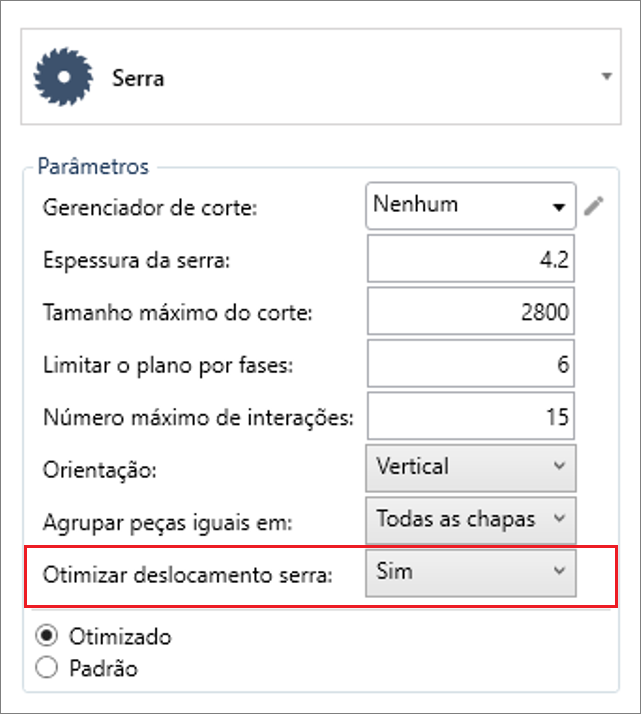Viewport: 641px width, 714px height.
Task: Click the Padrão label text
Action: click(x=103, y=668)
